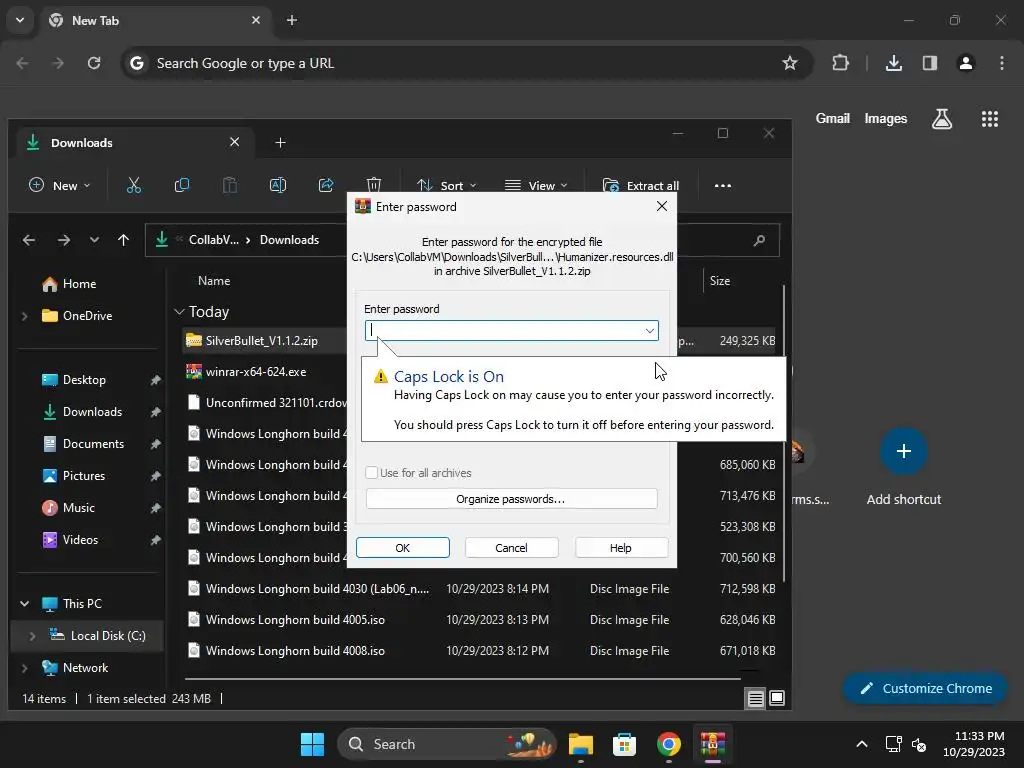This screenshot has width=1024, height=768.
Task: Click the Windows Start button
Action: 312,744
